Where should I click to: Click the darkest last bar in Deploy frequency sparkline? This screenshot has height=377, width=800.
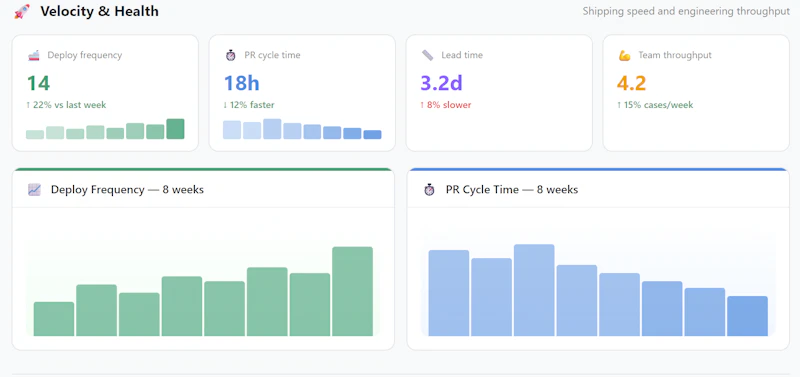coord(175,129)
